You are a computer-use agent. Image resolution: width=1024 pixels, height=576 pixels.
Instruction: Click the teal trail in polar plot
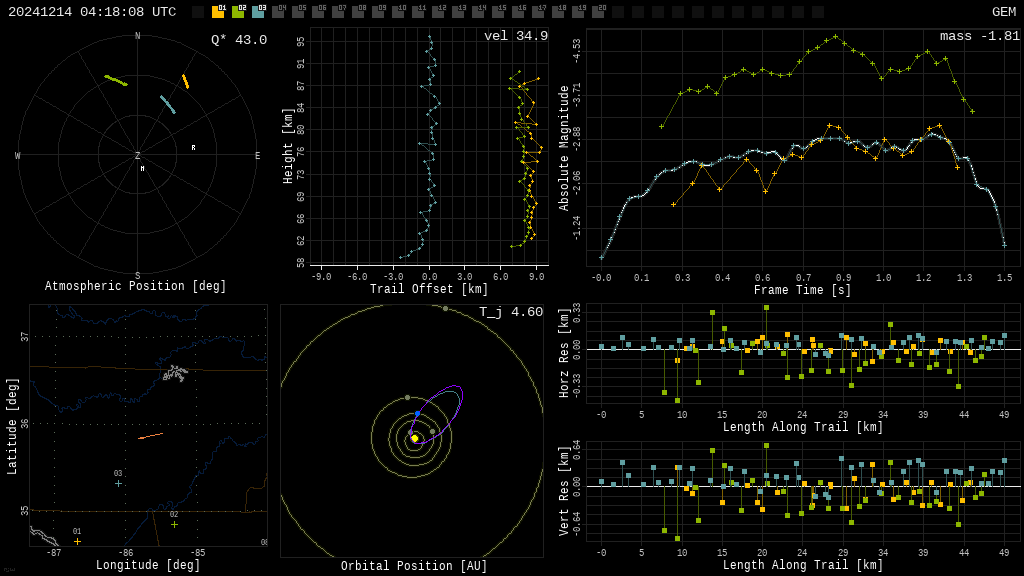167,104
